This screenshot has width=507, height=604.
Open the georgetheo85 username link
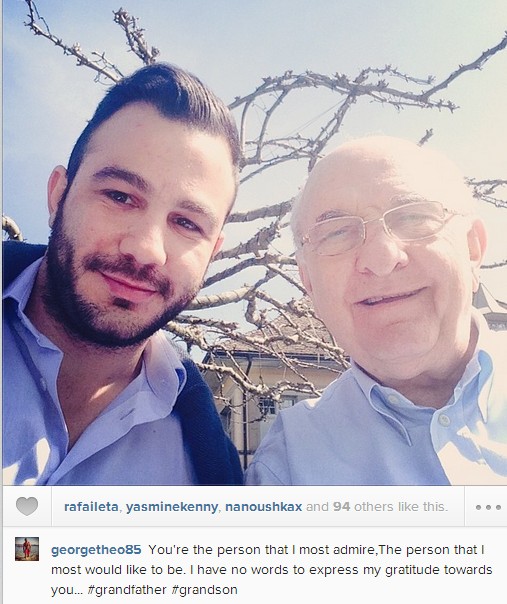[96, 550]
